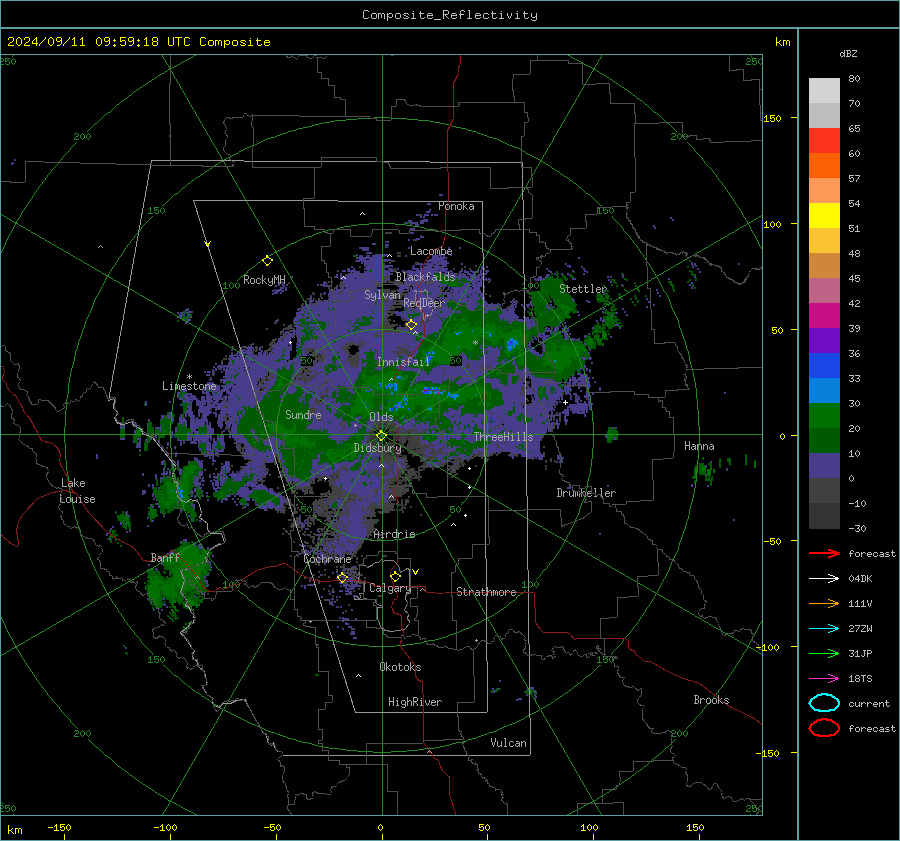Click the Airdrie city label
This screenshot has width=900, height=841.
[394, 534]
